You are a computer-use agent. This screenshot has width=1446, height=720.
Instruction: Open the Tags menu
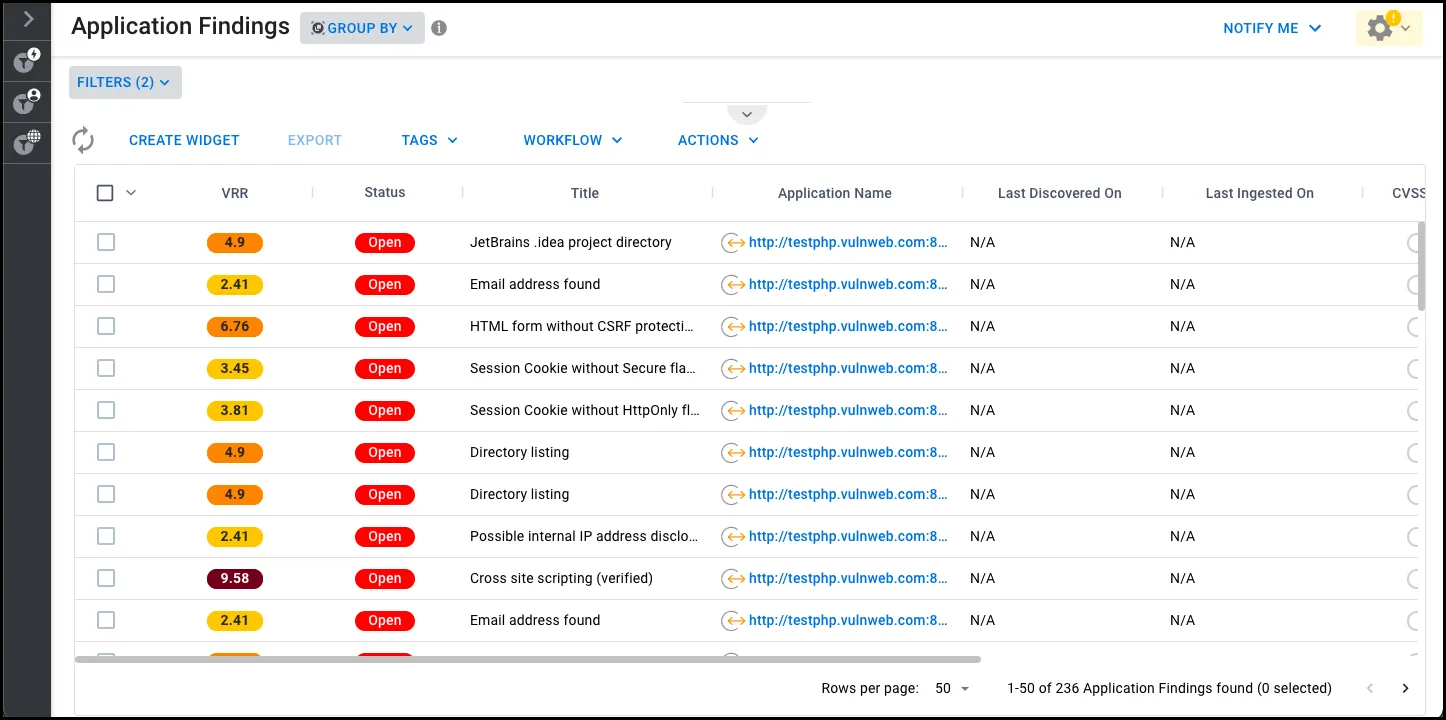click(430, 140)
